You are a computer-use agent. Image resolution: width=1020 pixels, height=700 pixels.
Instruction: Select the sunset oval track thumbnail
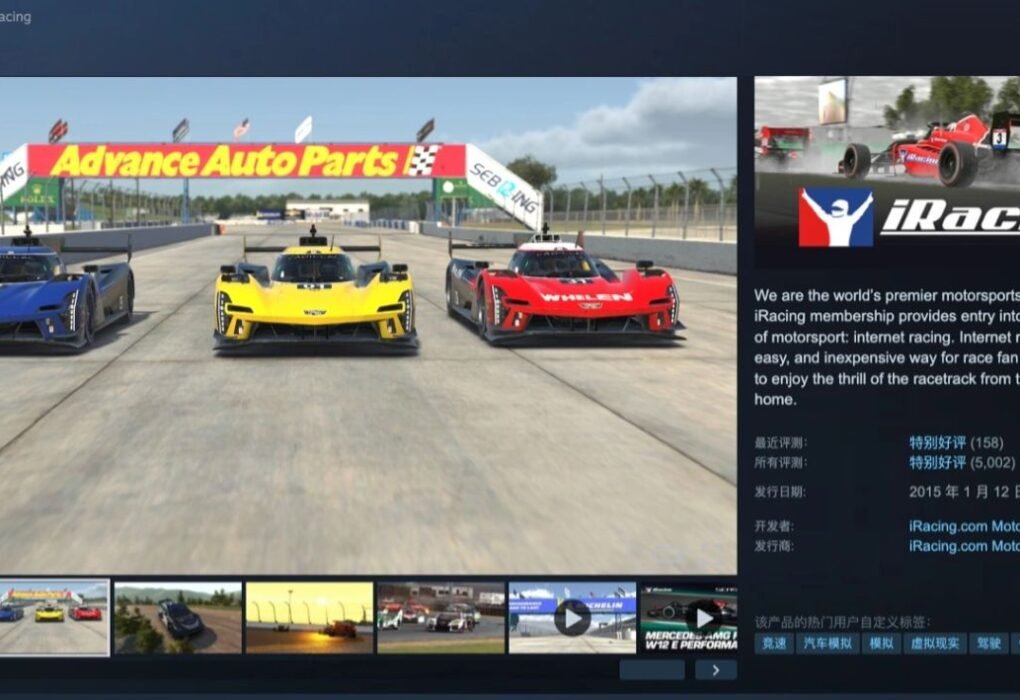click(x=310, y=618)
